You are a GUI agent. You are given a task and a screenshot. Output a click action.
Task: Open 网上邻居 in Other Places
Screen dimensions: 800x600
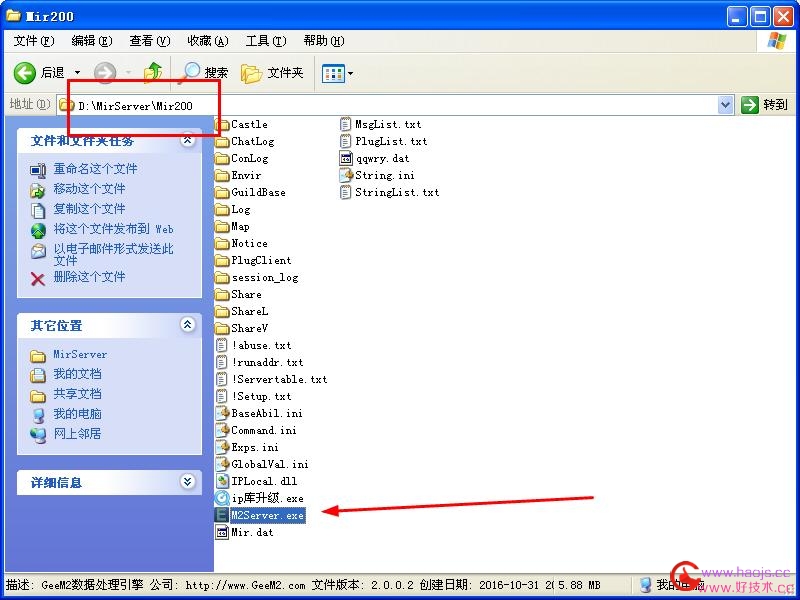(78, 434)
